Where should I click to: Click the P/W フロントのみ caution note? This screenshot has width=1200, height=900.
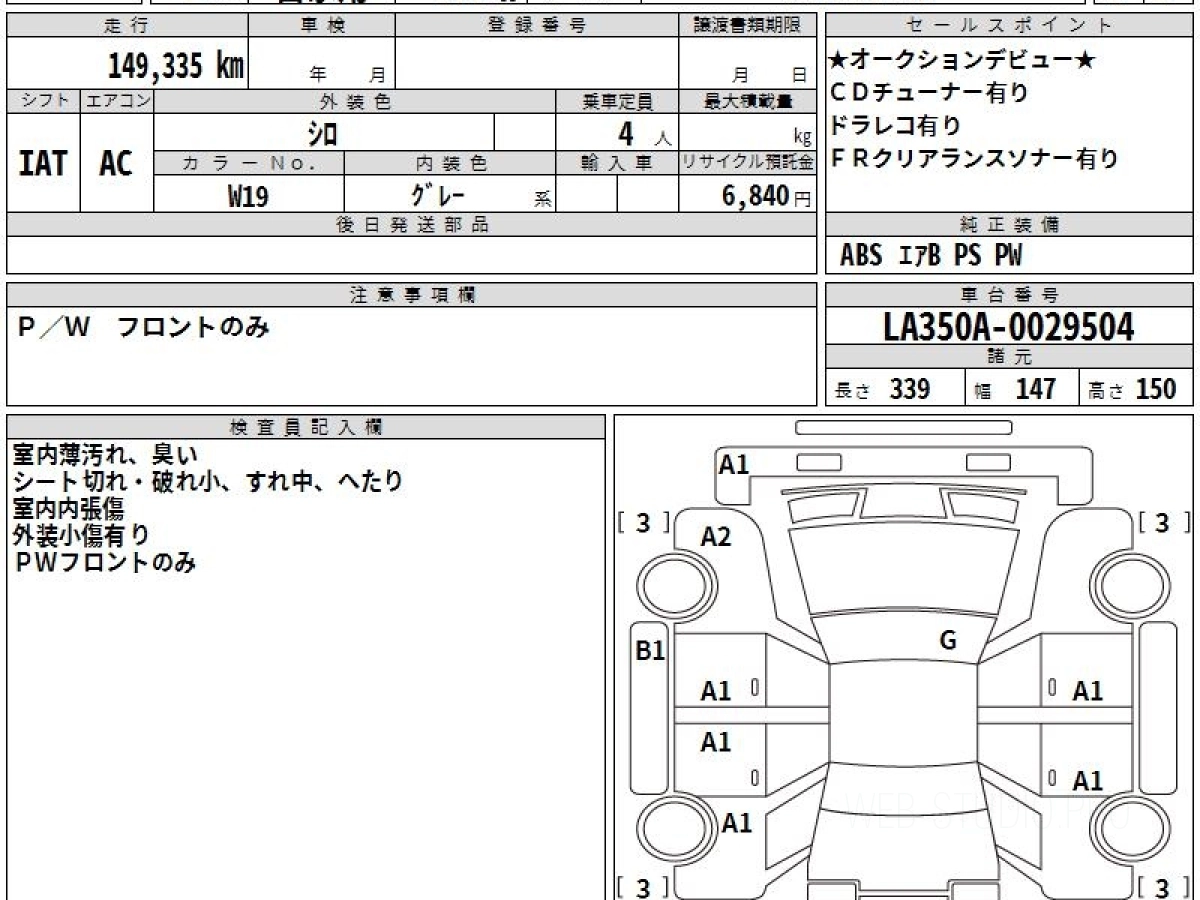(145, 327)
